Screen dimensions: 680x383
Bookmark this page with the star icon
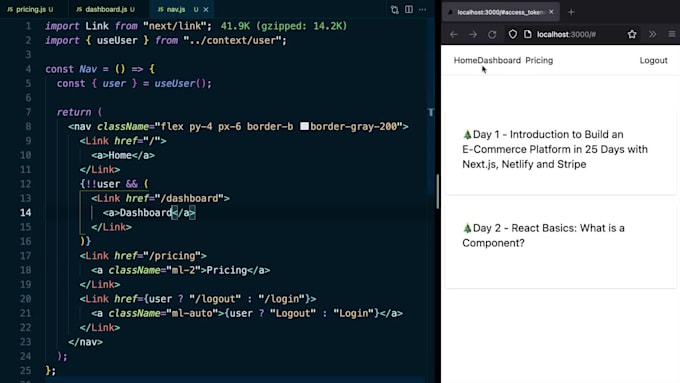point(632,34)
